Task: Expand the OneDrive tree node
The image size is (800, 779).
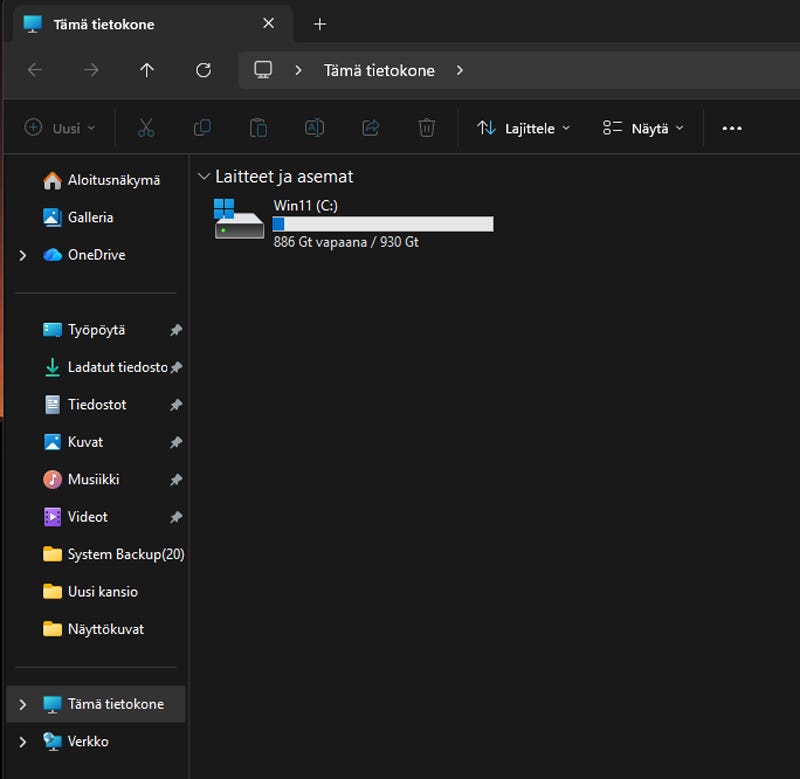Action: coord(23,255)
